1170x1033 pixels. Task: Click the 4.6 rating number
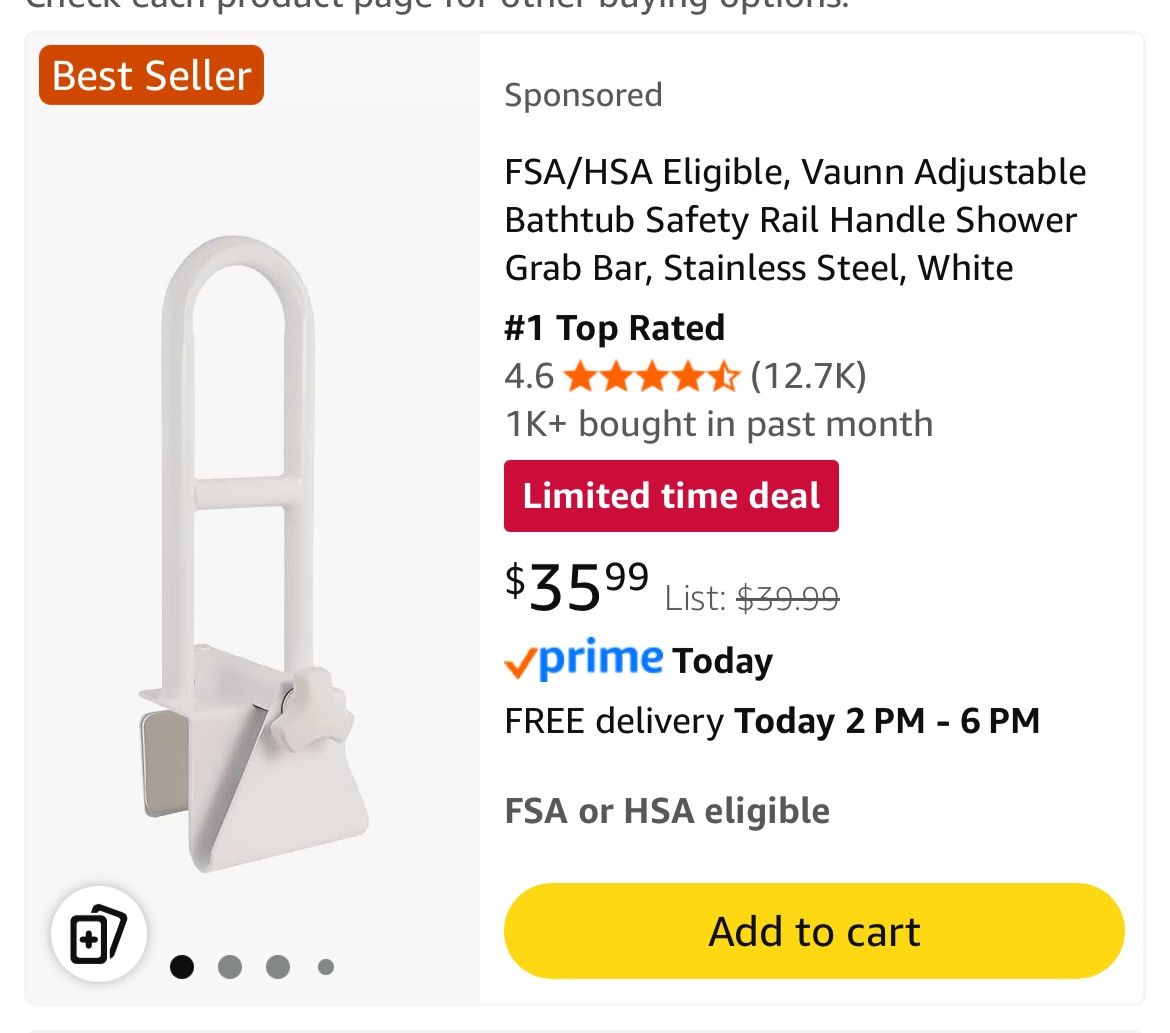(x=529, y=376)
